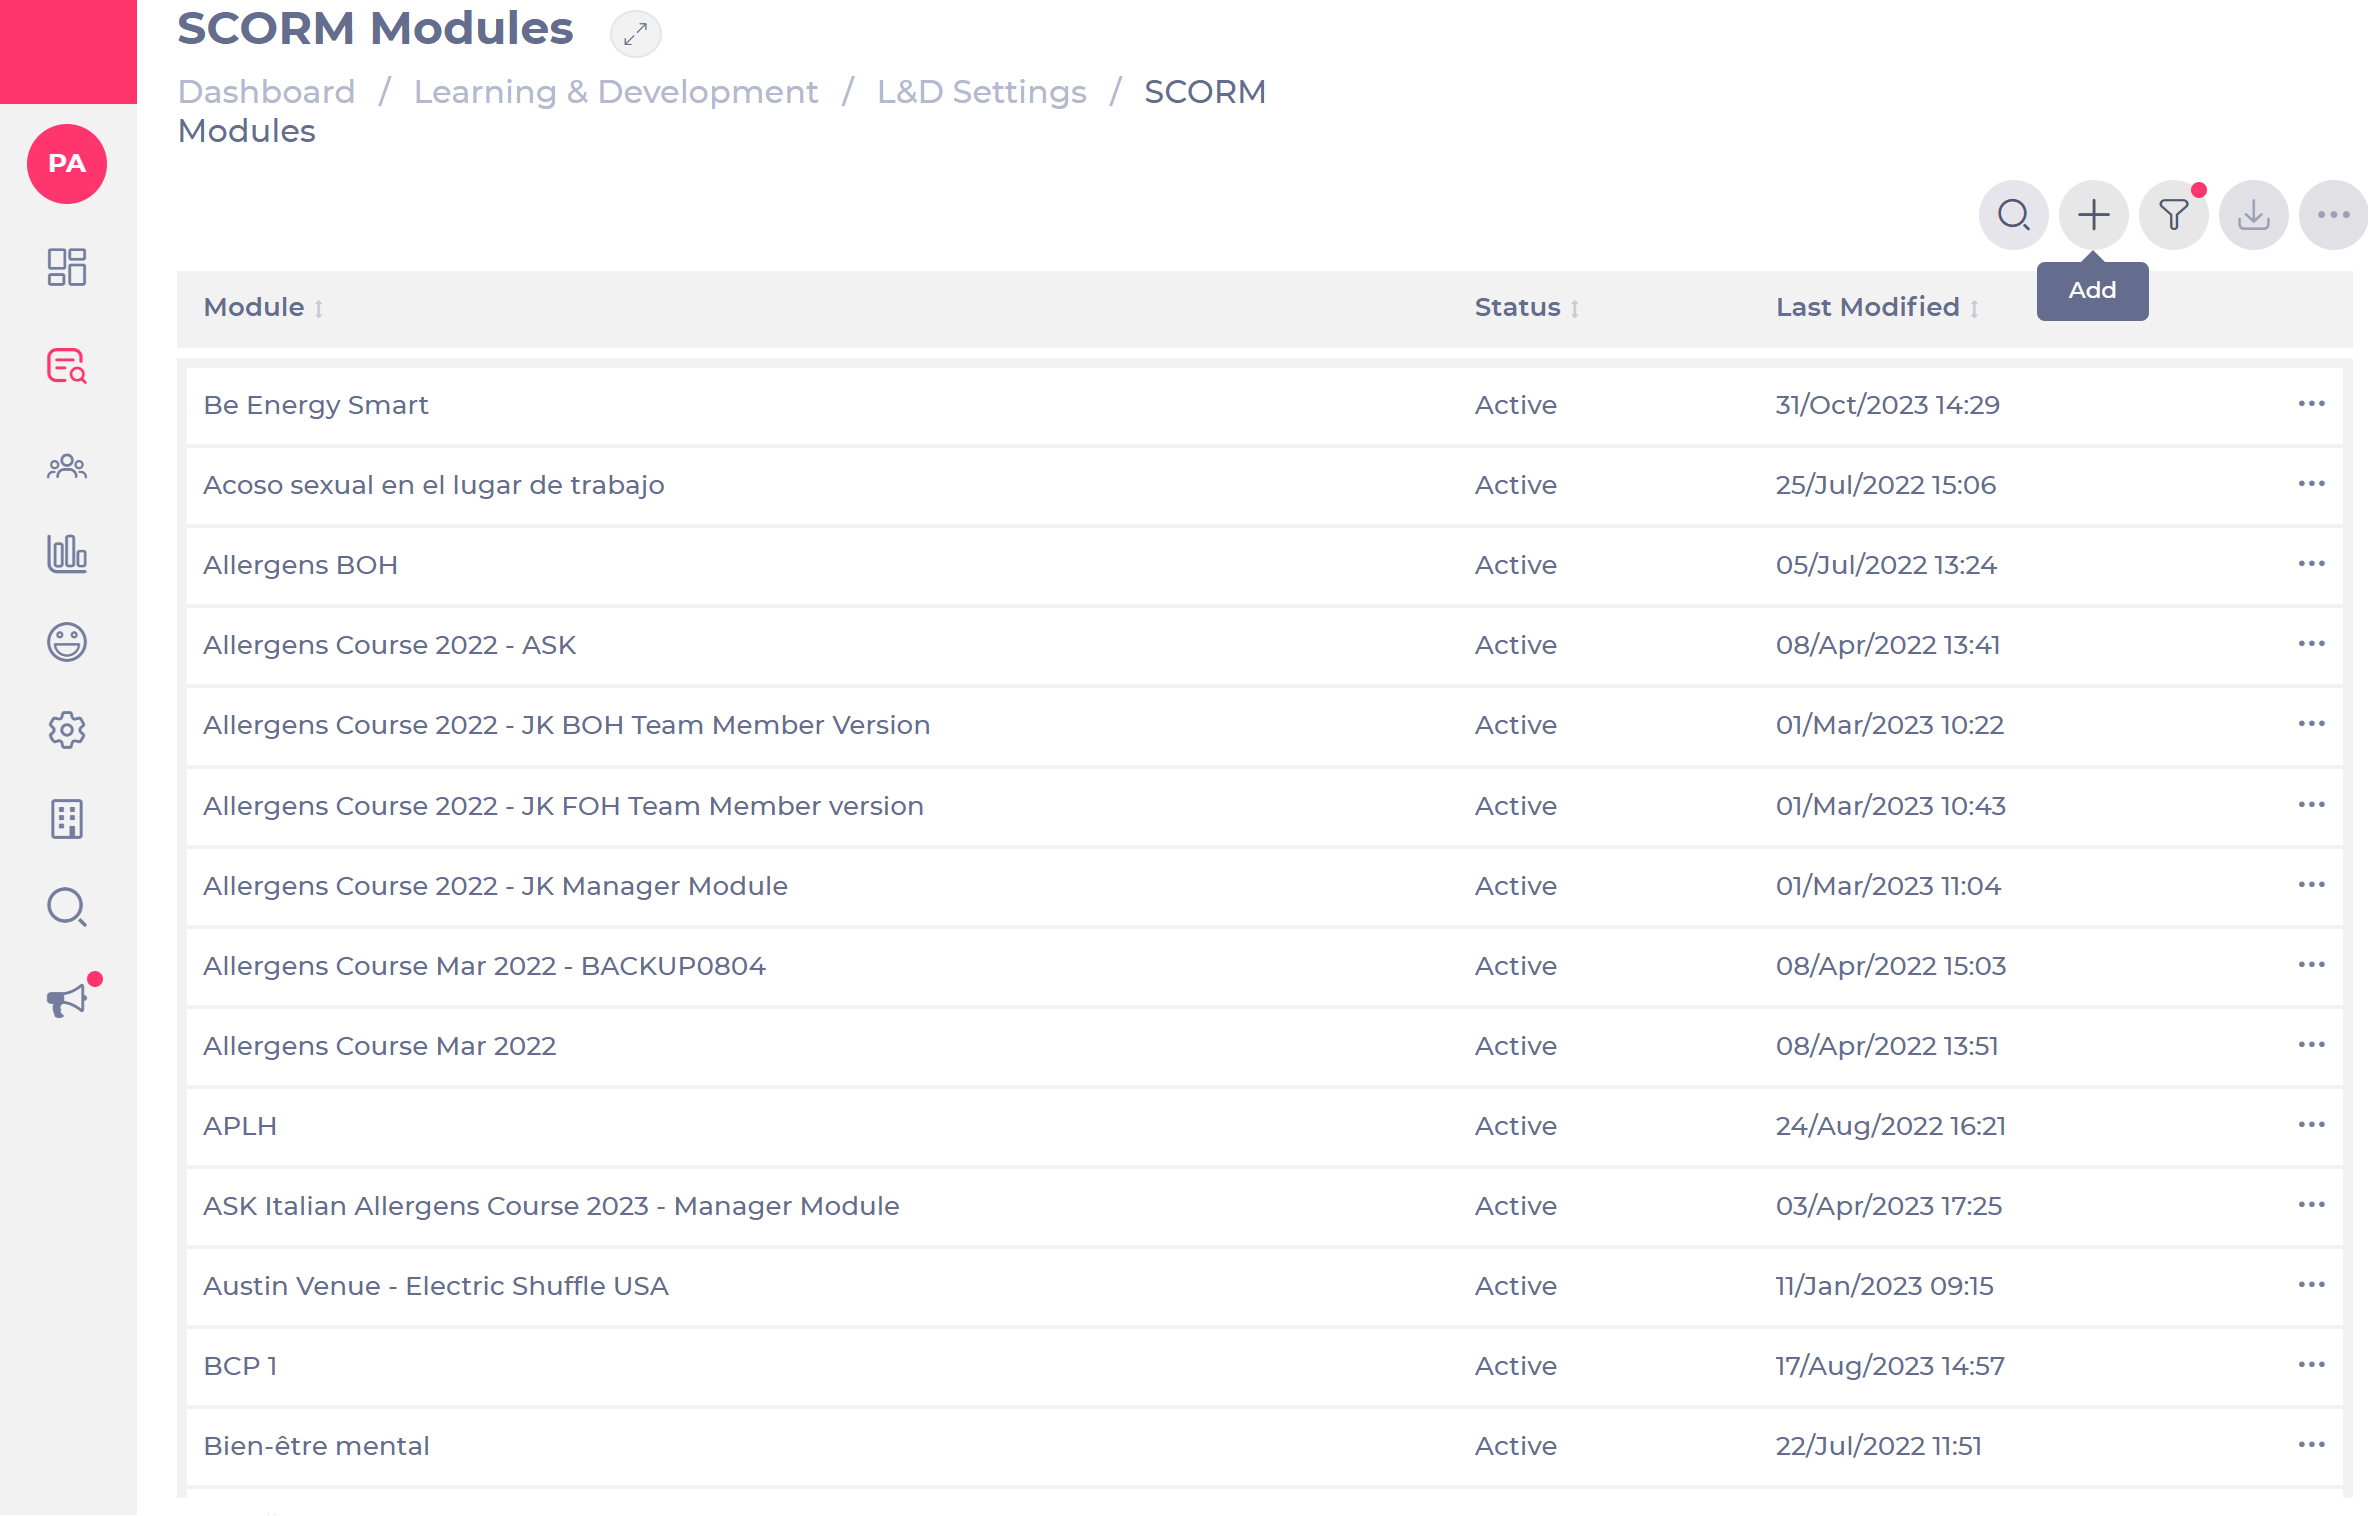Select Allergens Course Mar 2022 - BACKUP0804
Viewport: 2368px width, 1516px height.
point(484,966)
